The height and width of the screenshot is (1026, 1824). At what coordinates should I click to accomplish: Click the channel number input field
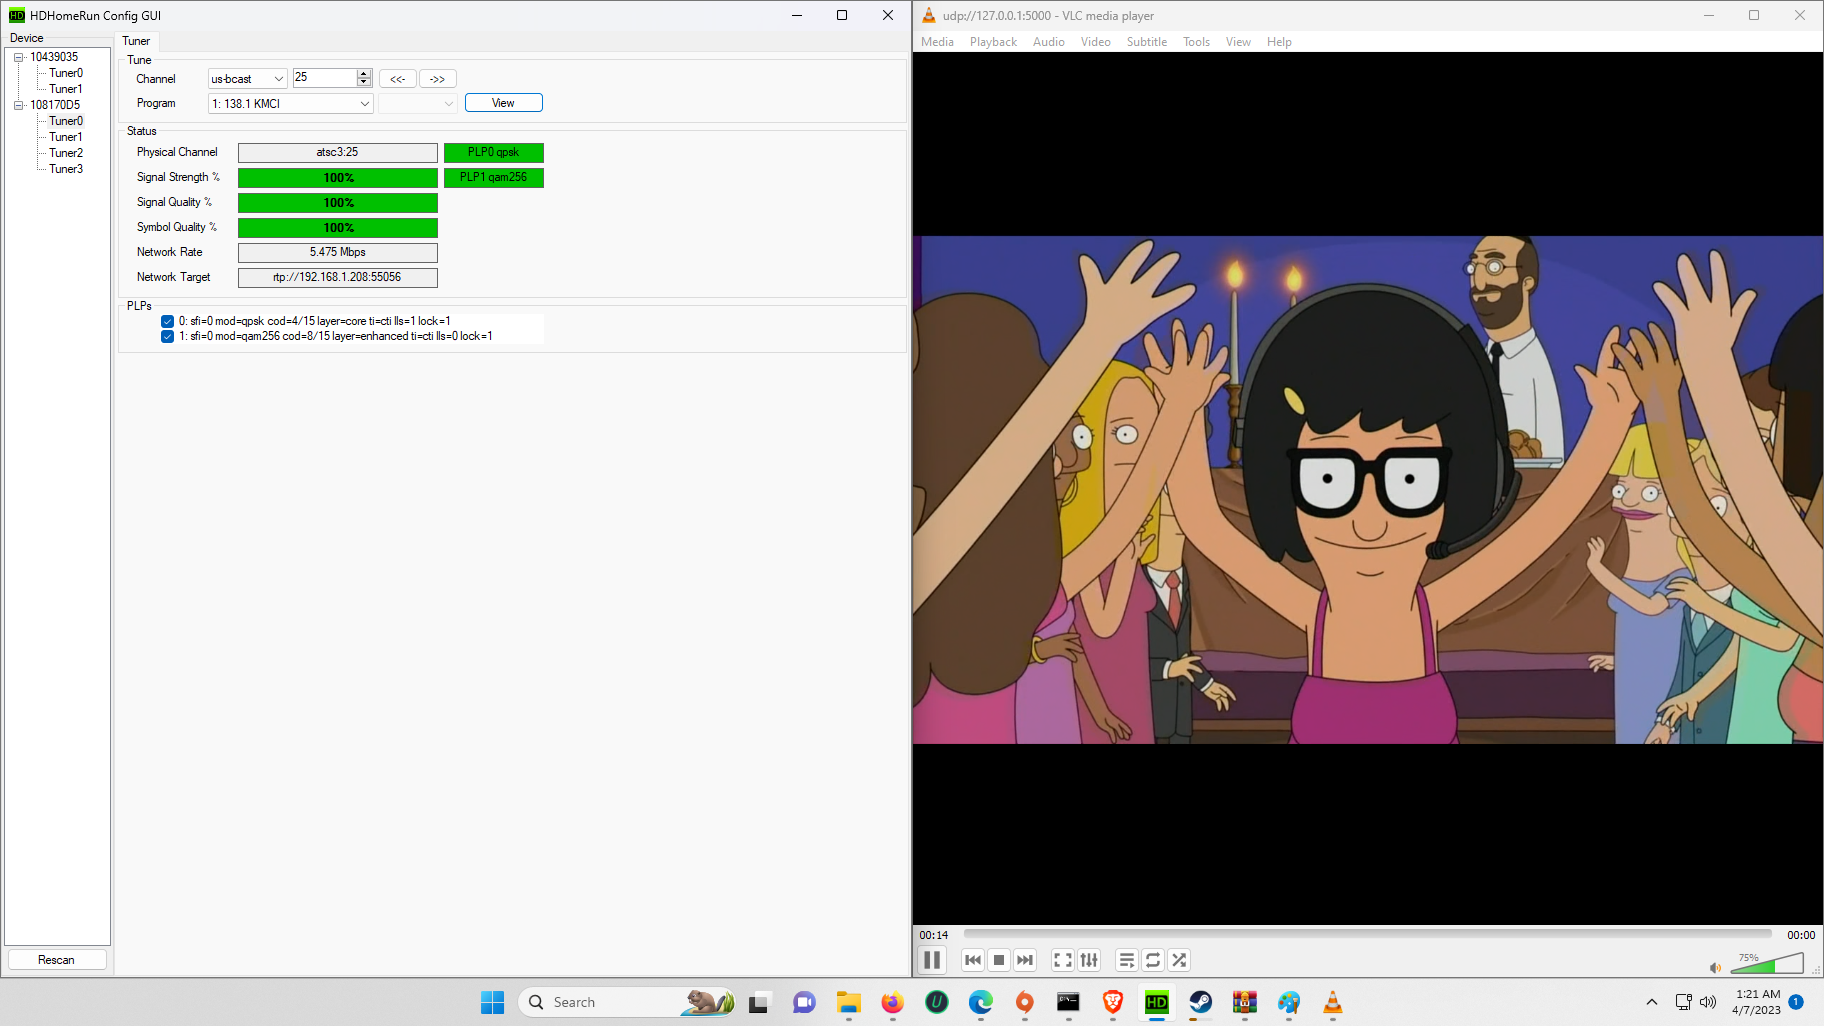point(324,78)
